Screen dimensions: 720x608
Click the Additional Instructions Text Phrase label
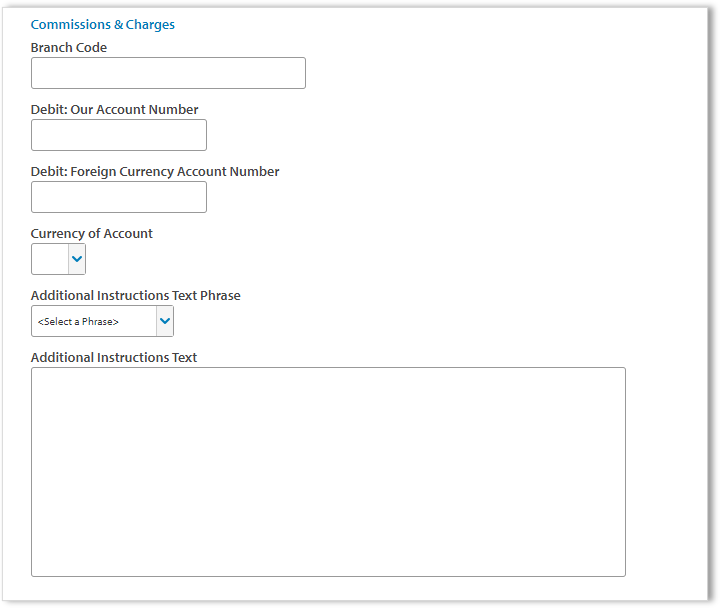(x=136, y=295)
